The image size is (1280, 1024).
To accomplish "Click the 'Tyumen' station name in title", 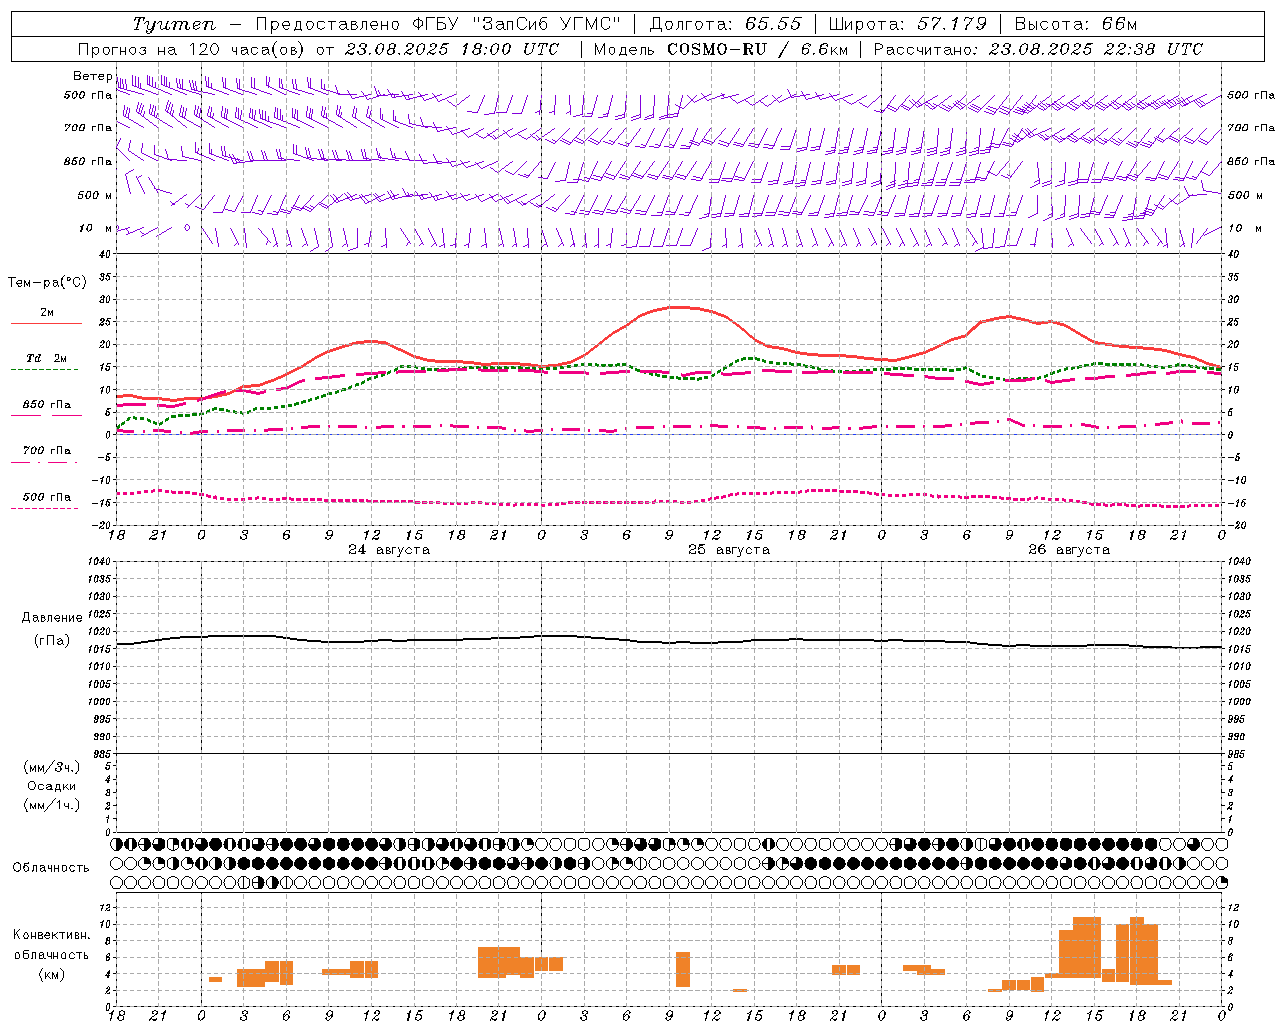I will (x=174, y=24).
